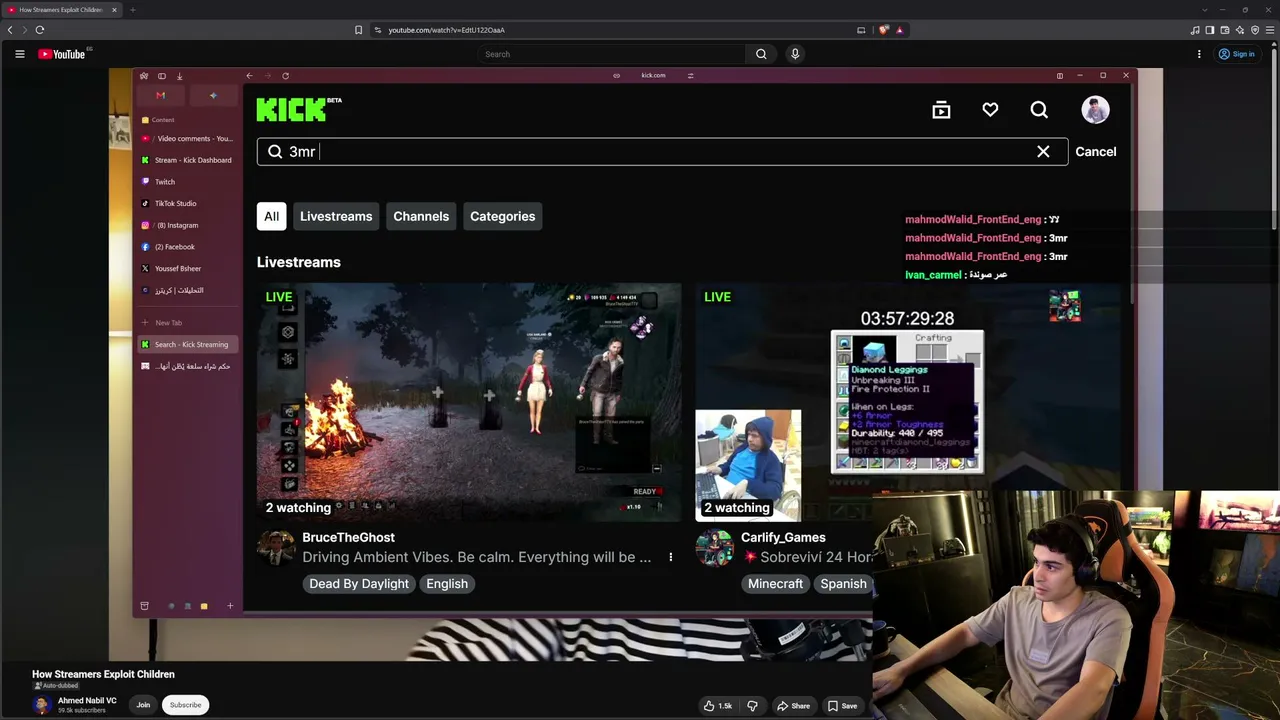Clear the Kick search field
This screenshot has width=1280, height=720.
pos(1043,152)
